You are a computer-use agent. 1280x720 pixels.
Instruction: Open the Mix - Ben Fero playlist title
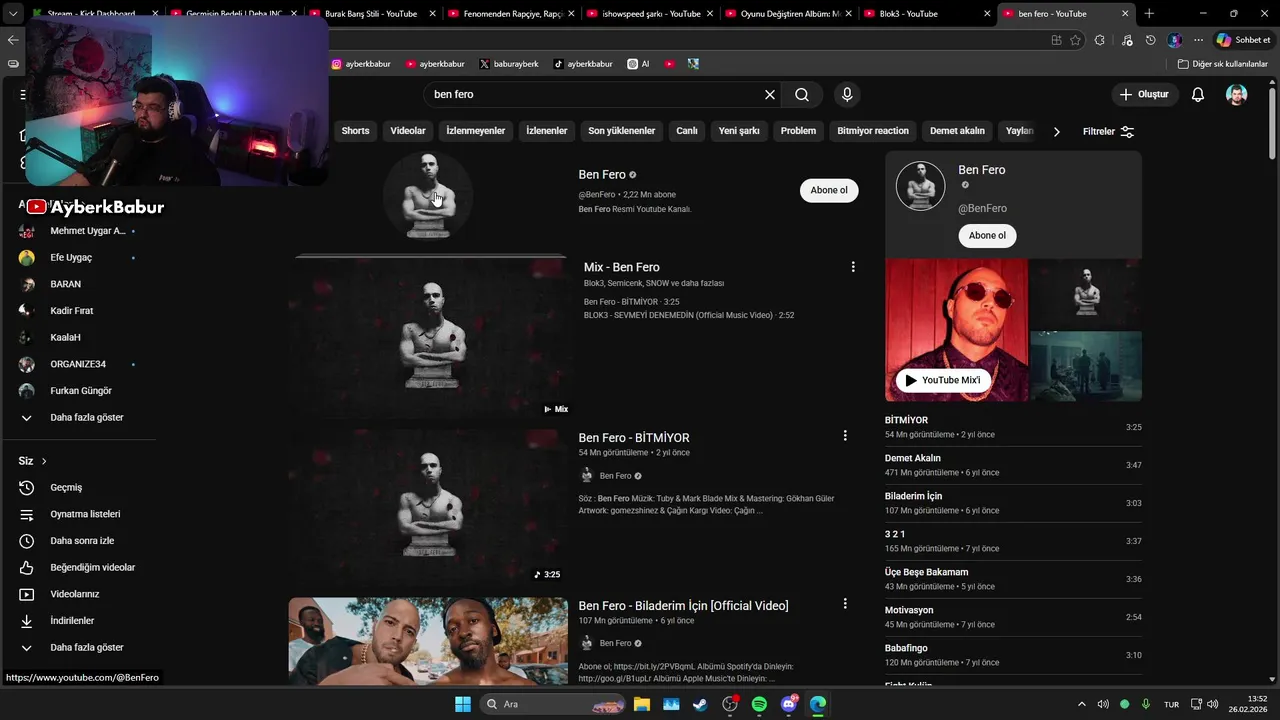(622, 267)
